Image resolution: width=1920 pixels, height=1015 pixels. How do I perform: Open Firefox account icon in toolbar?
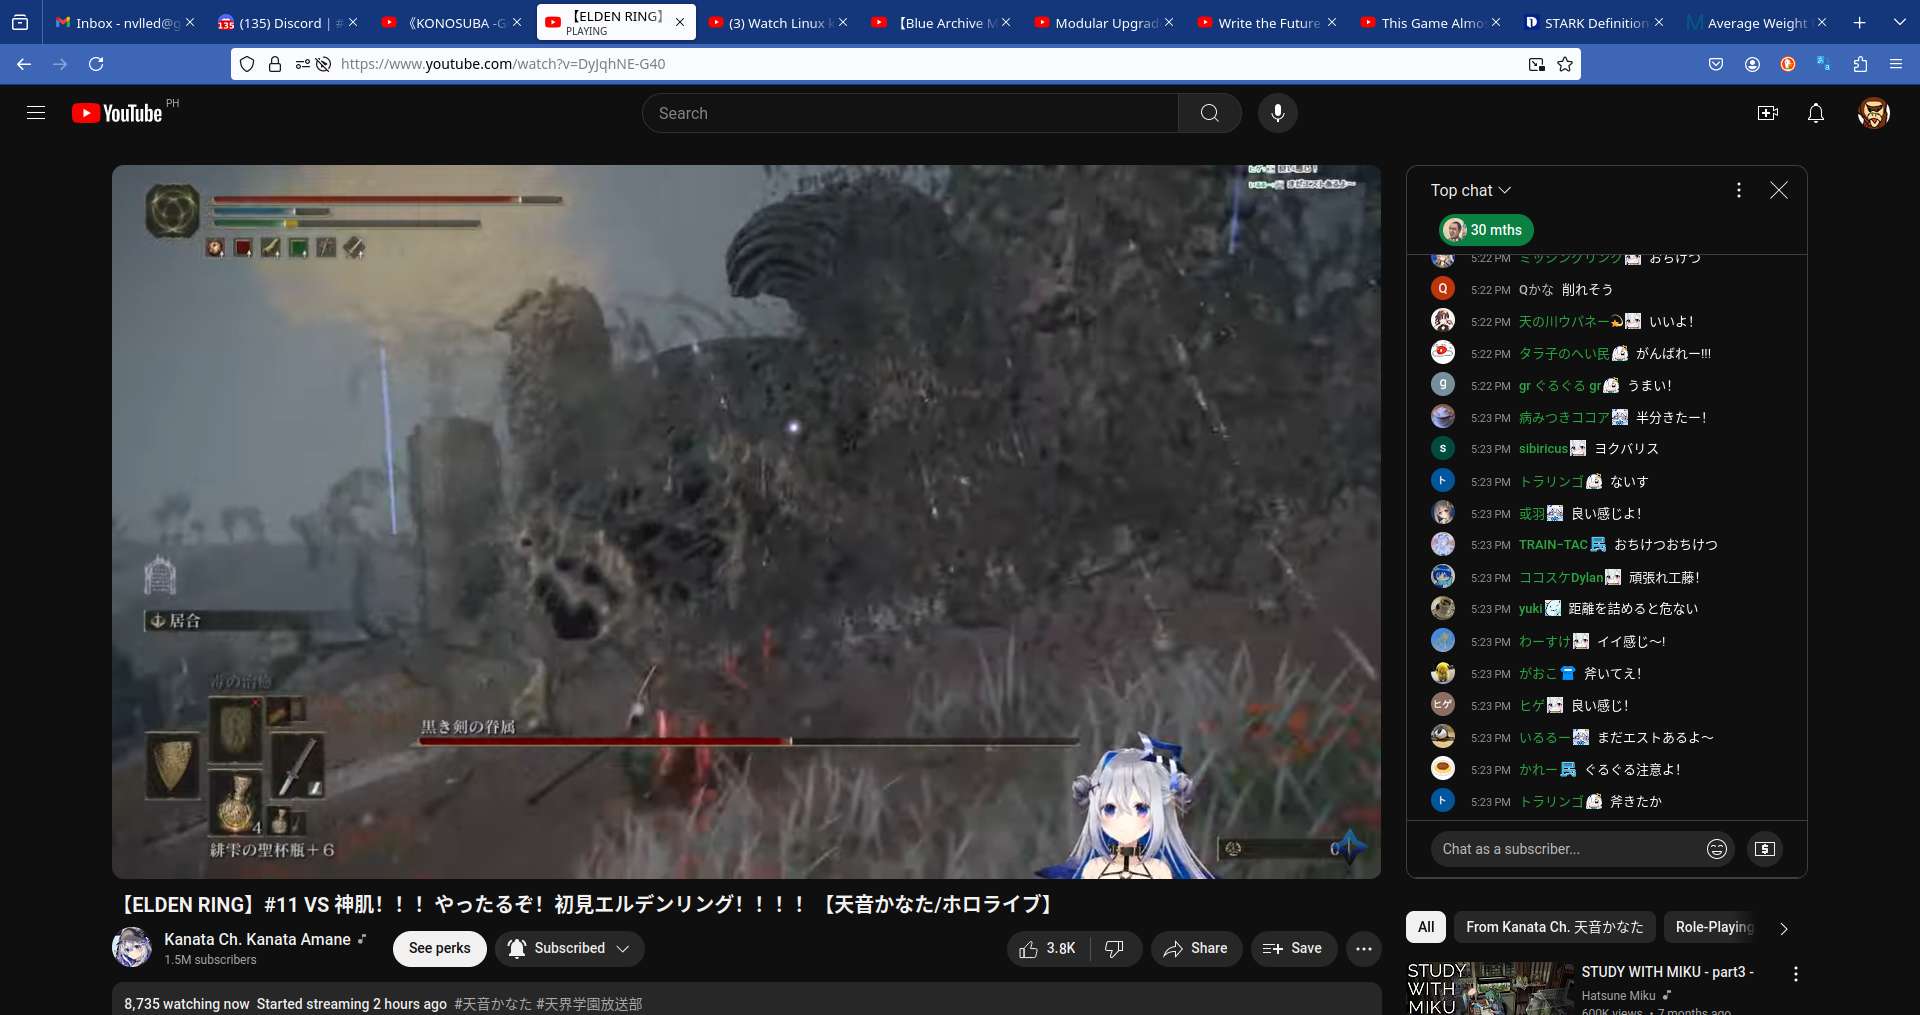click(1752, 64)
